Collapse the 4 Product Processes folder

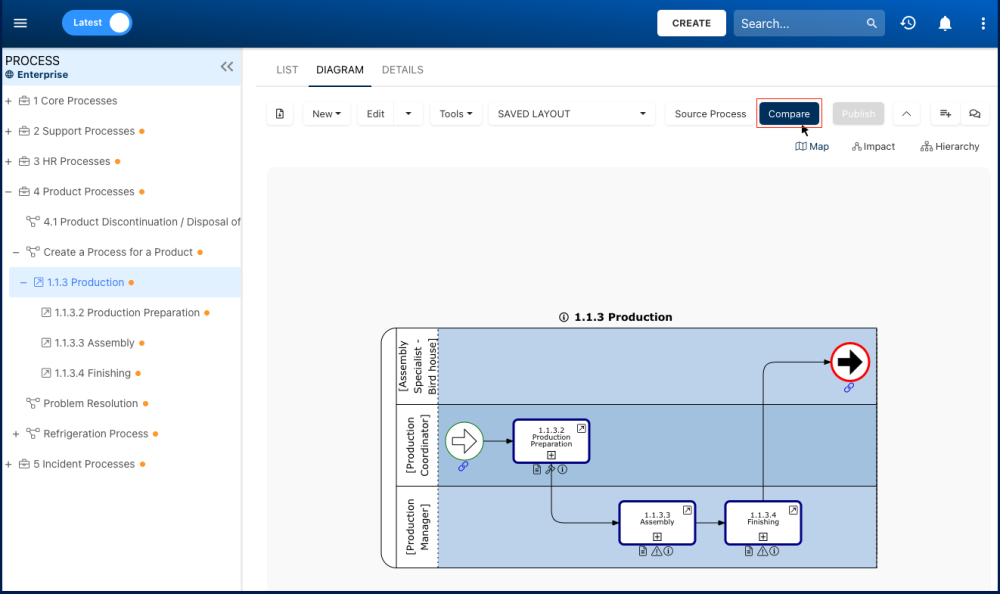tap(8, 191)
